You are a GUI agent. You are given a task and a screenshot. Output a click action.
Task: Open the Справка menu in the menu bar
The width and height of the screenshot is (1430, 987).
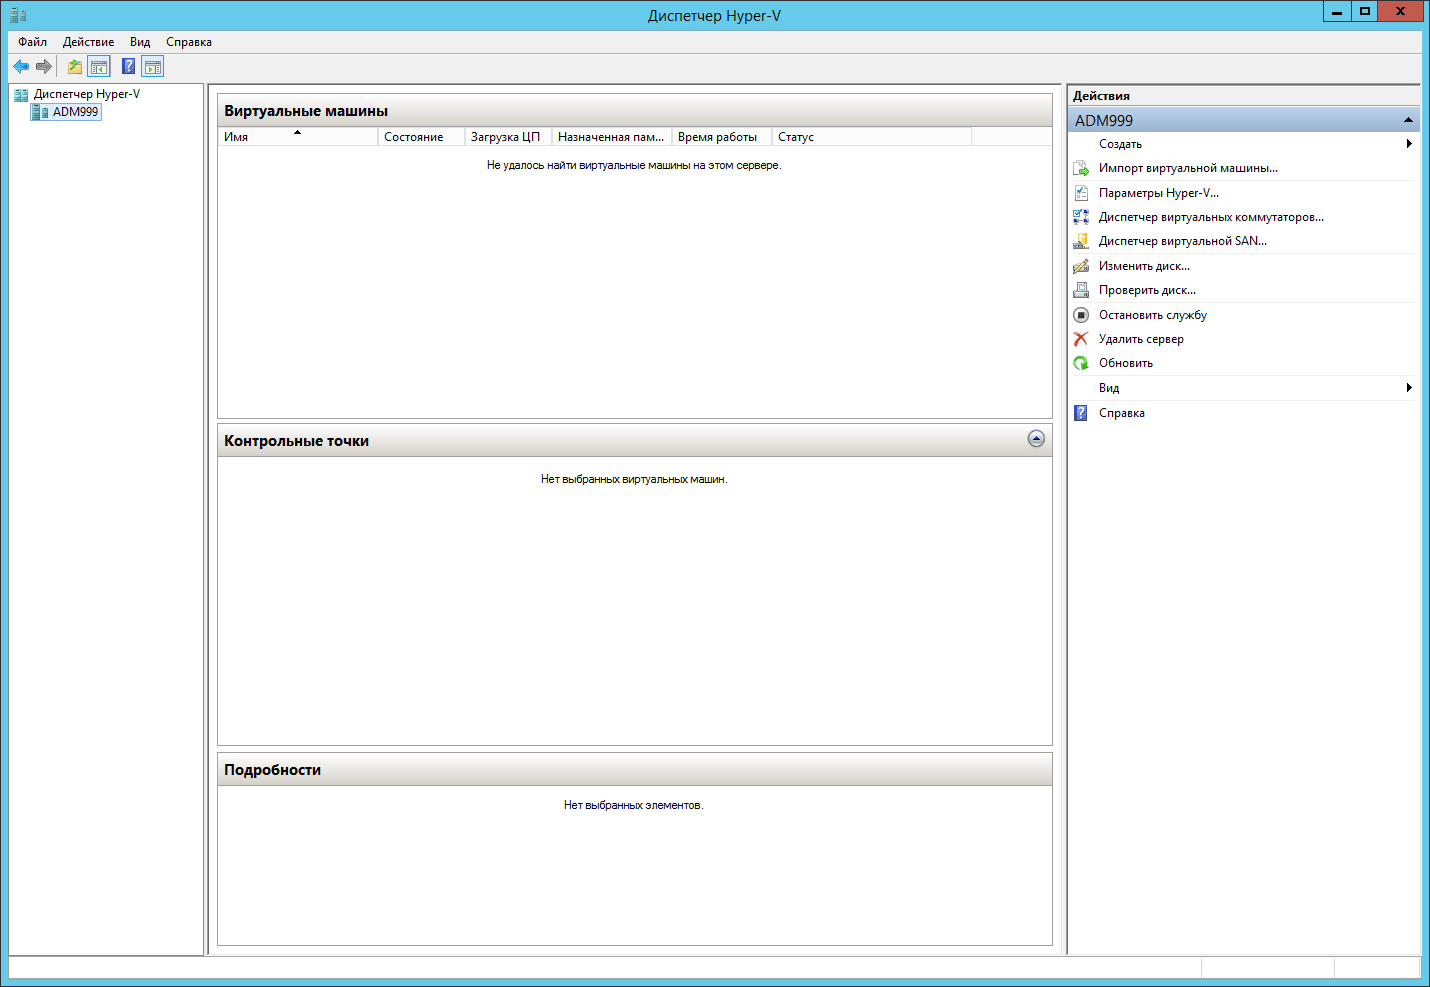click(x=189, y=42)
